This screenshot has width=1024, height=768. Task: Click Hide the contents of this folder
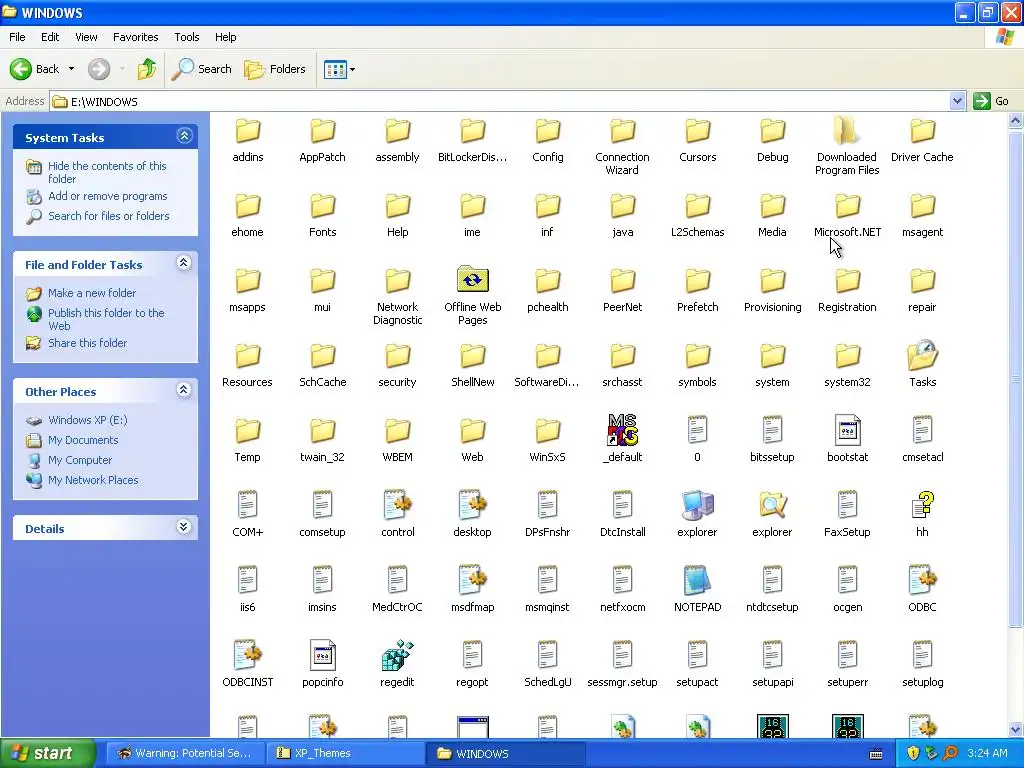point(107,172)
